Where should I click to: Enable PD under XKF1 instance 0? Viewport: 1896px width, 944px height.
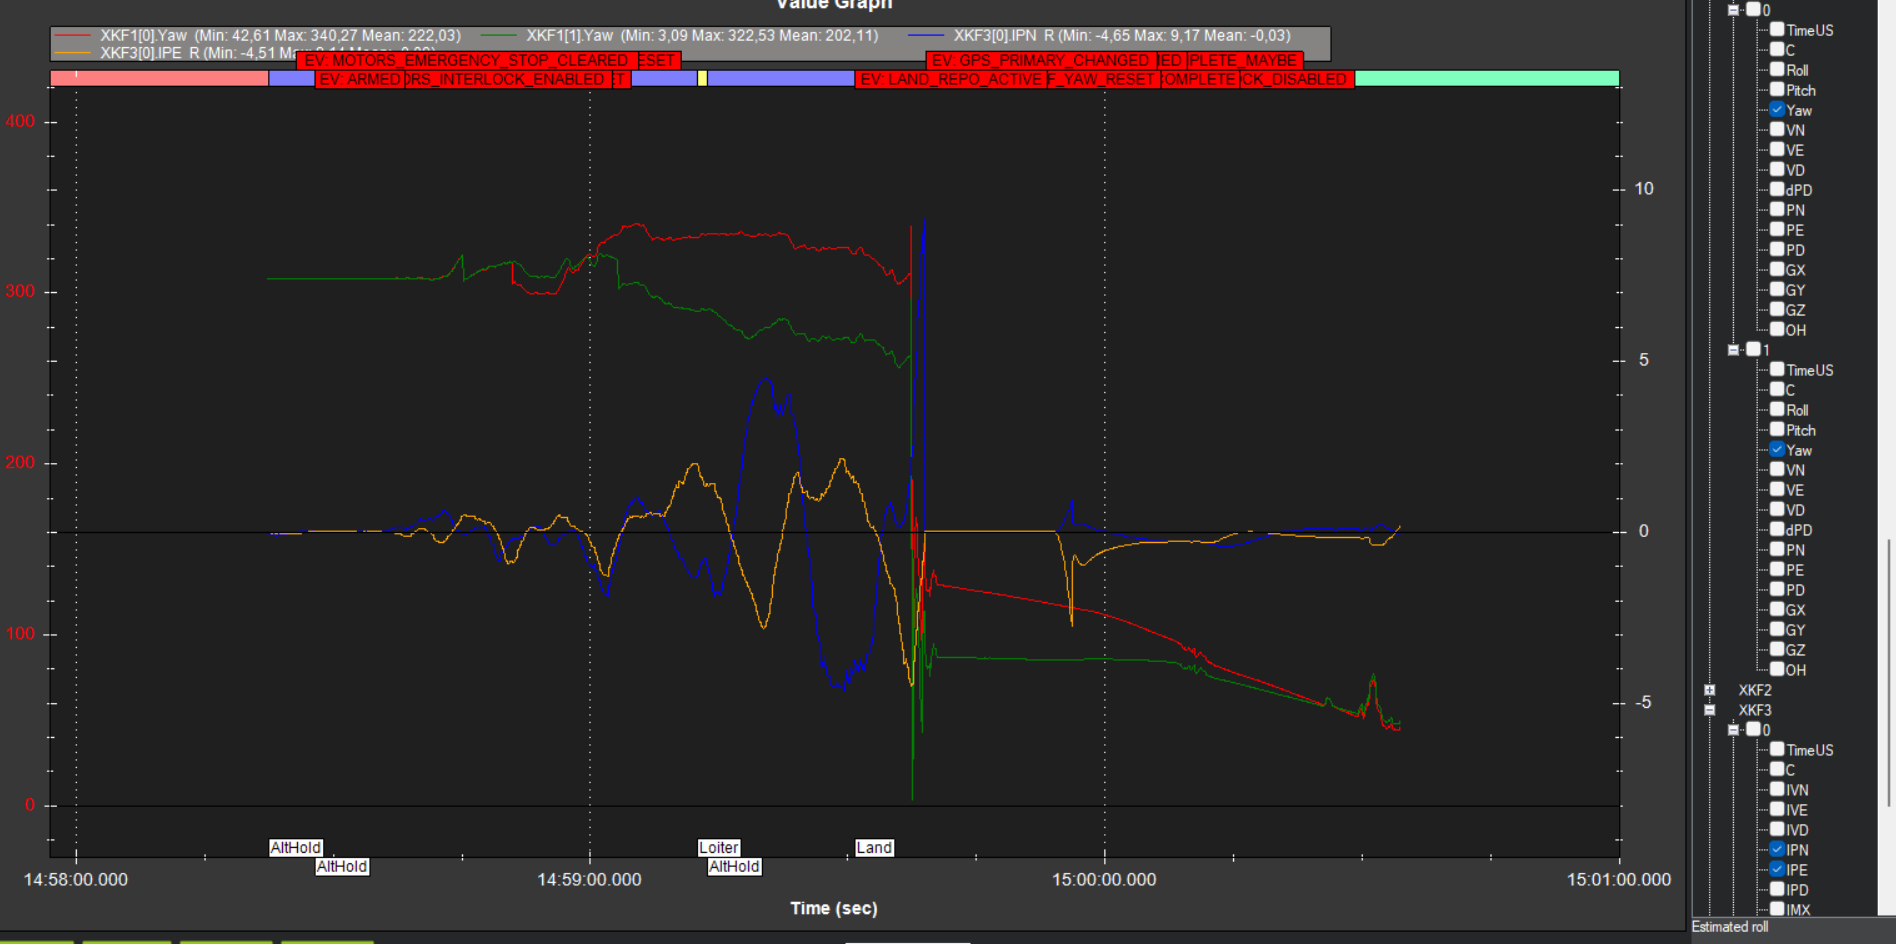point(1777,250)
